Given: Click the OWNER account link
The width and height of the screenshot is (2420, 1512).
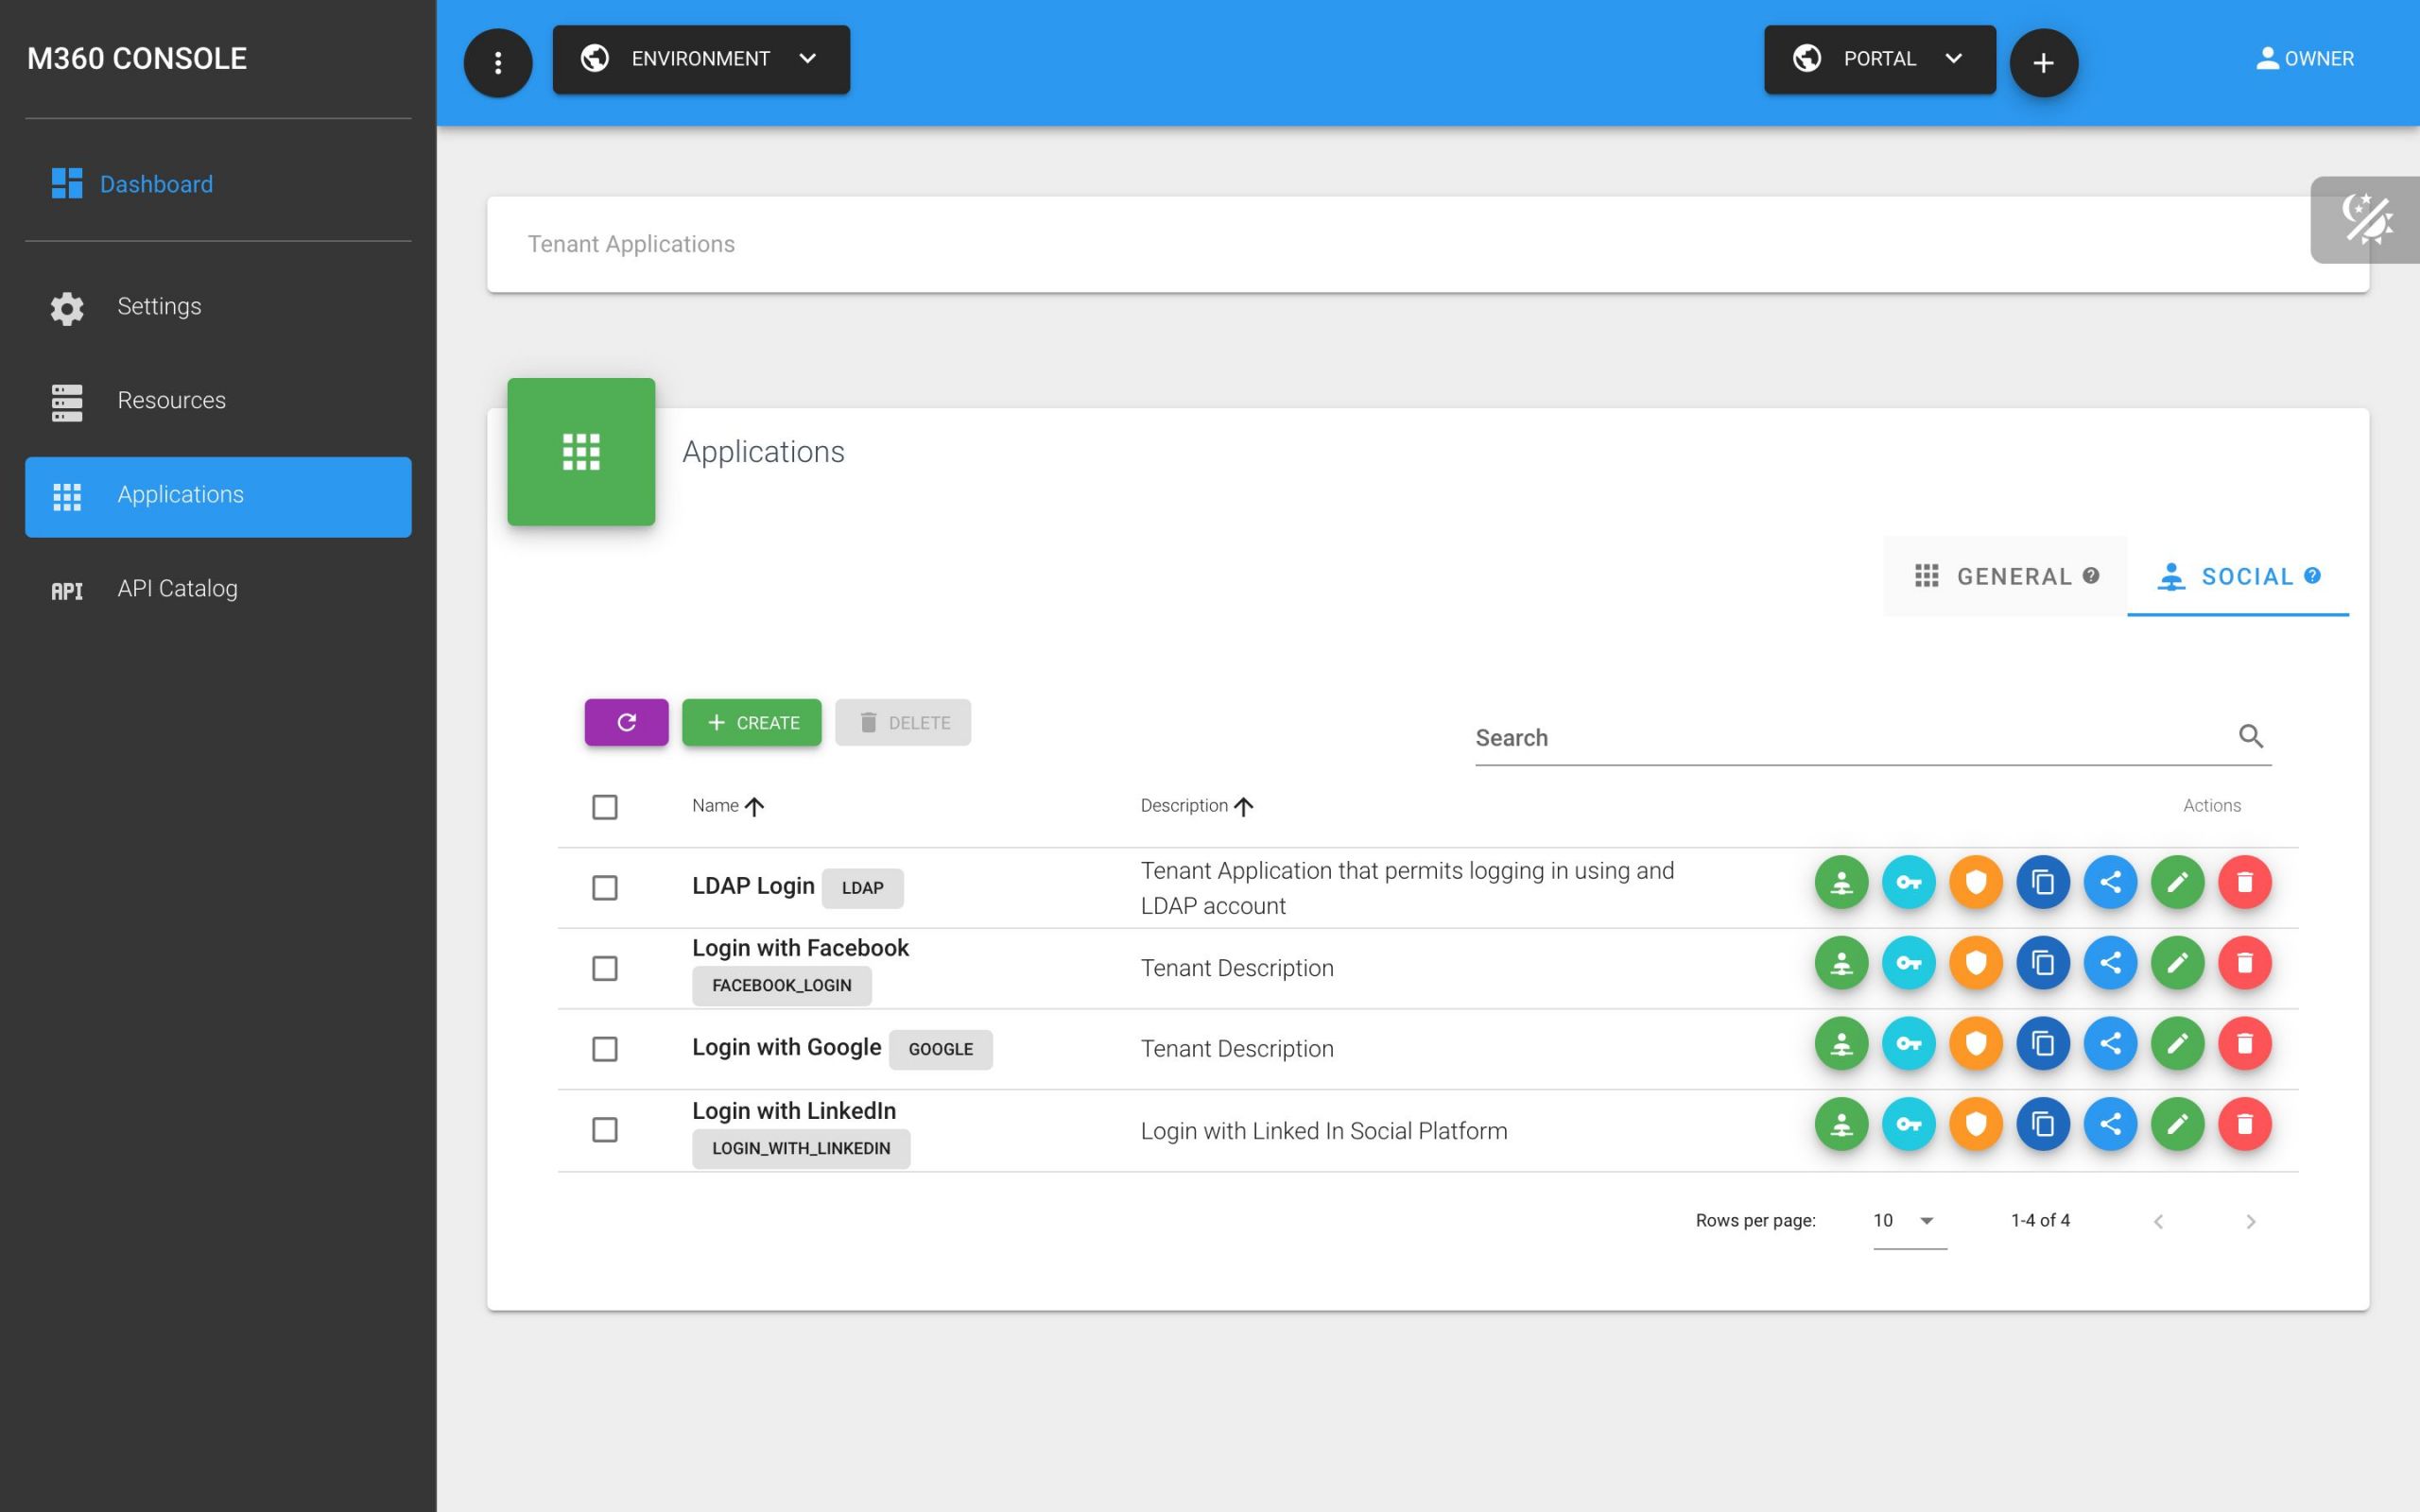Looking at the screenshot, I should click(x=2304, y=59).
